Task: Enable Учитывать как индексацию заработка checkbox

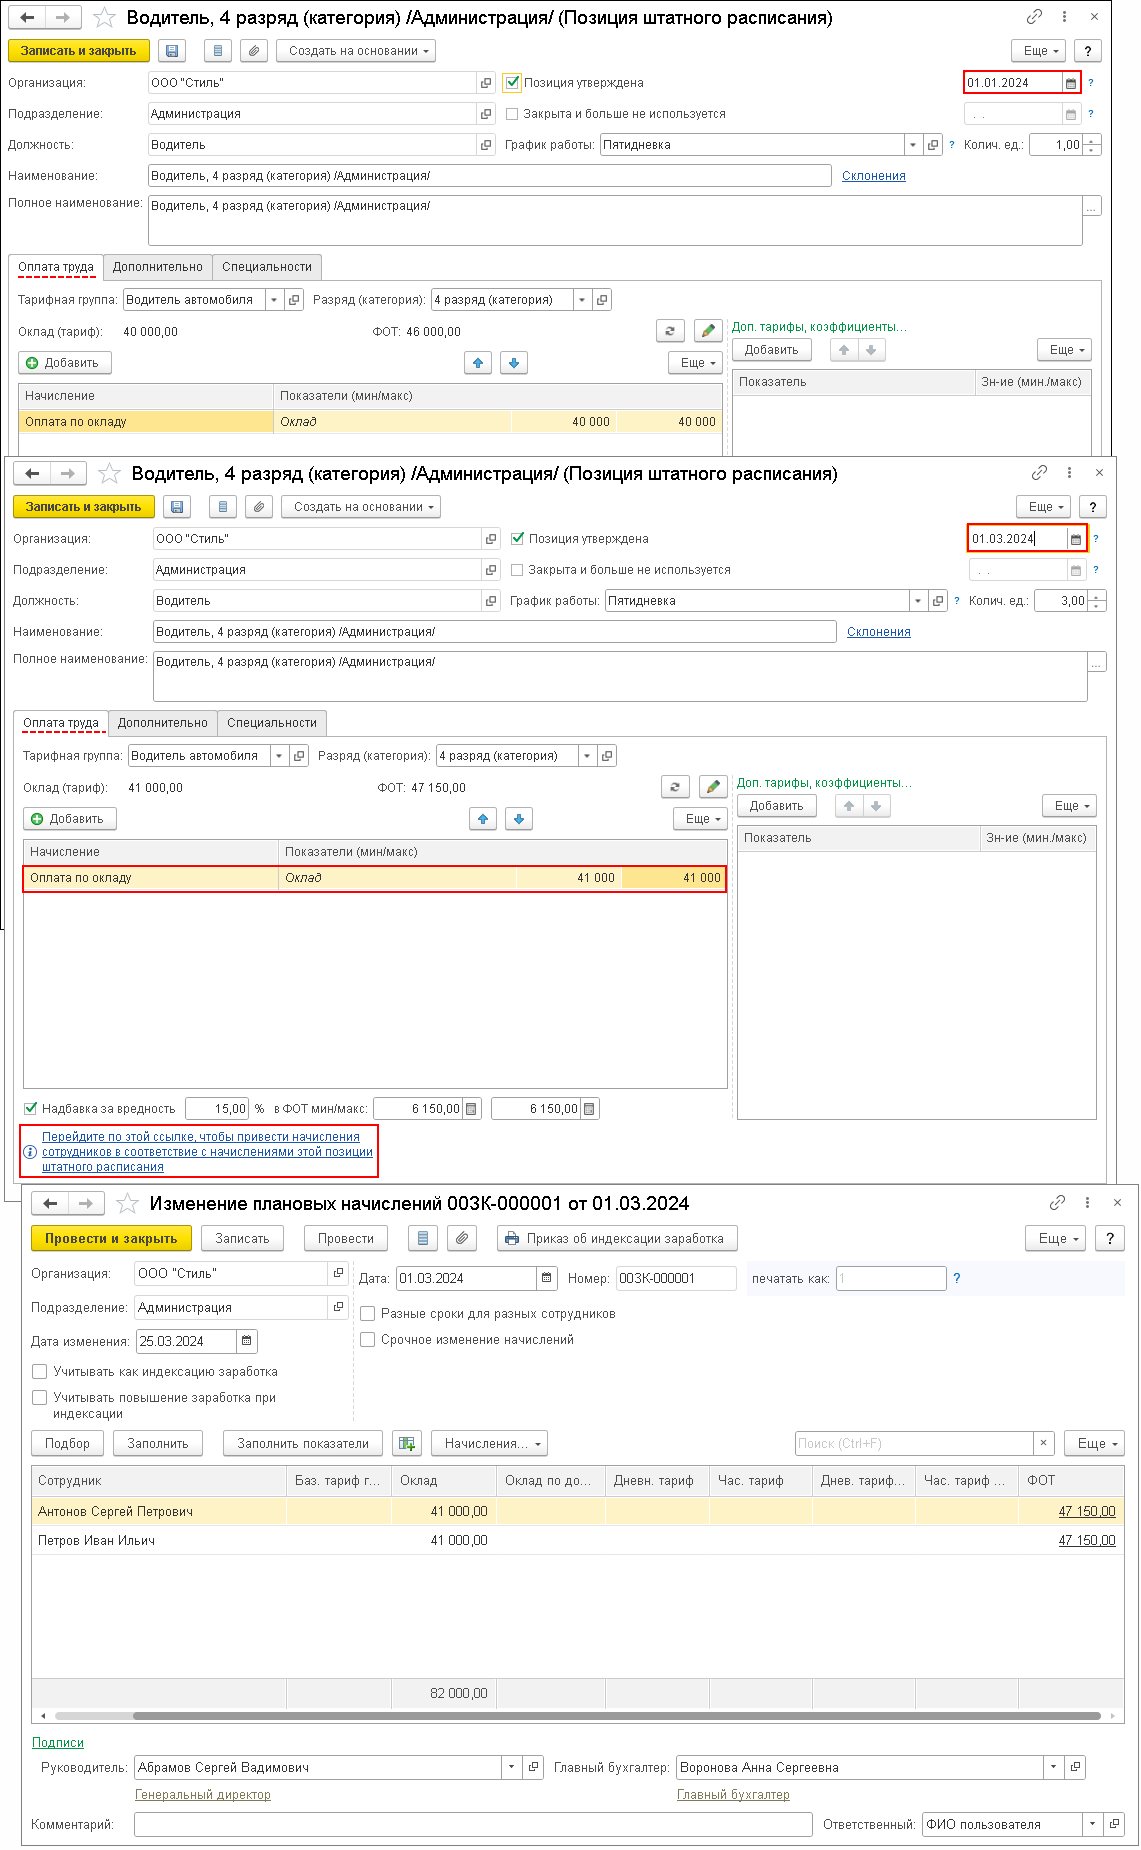Action: tap(40, 1372)
